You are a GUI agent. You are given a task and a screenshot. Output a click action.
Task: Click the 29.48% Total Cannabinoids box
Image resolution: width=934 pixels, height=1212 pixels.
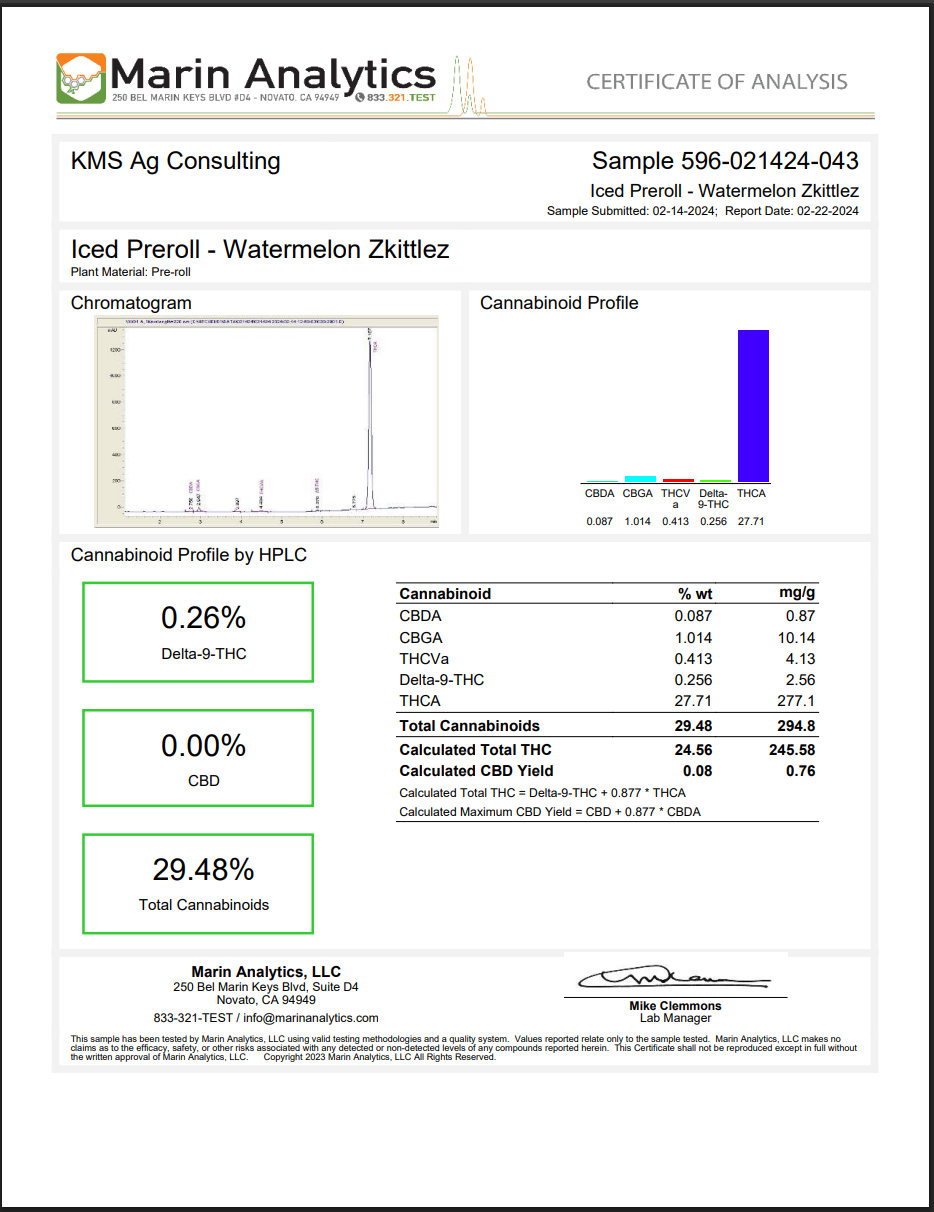(198, 884)
